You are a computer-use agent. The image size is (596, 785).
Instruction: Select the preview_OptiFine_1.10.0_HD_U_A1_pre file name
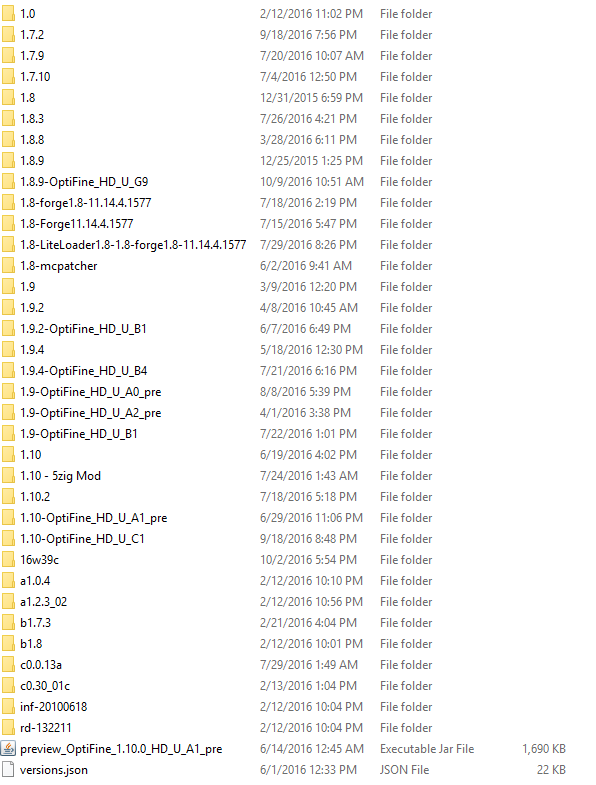pyautogui.click(x=121, y=749)
